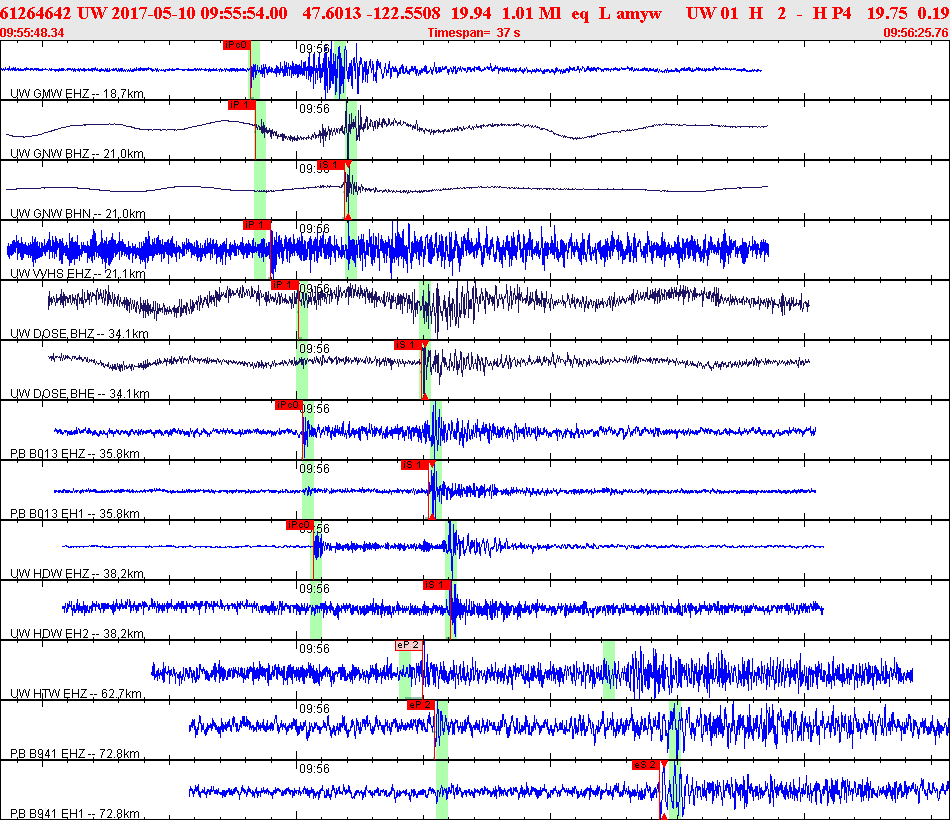The width and height of the screenshot is (950, 820).
Task: Select the iS 1 pick flag on GNW BHN
Action: pos(331,165)
